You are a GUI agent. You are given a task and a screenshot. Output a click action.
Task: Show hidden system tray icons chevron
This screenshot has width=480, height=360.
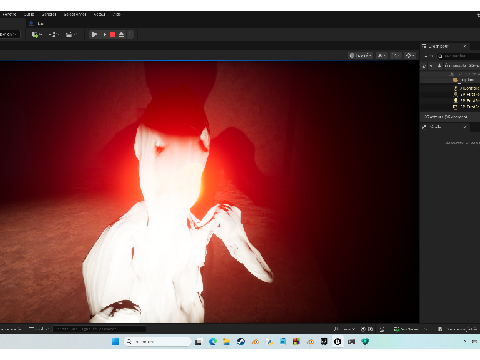tap(465, 342)
